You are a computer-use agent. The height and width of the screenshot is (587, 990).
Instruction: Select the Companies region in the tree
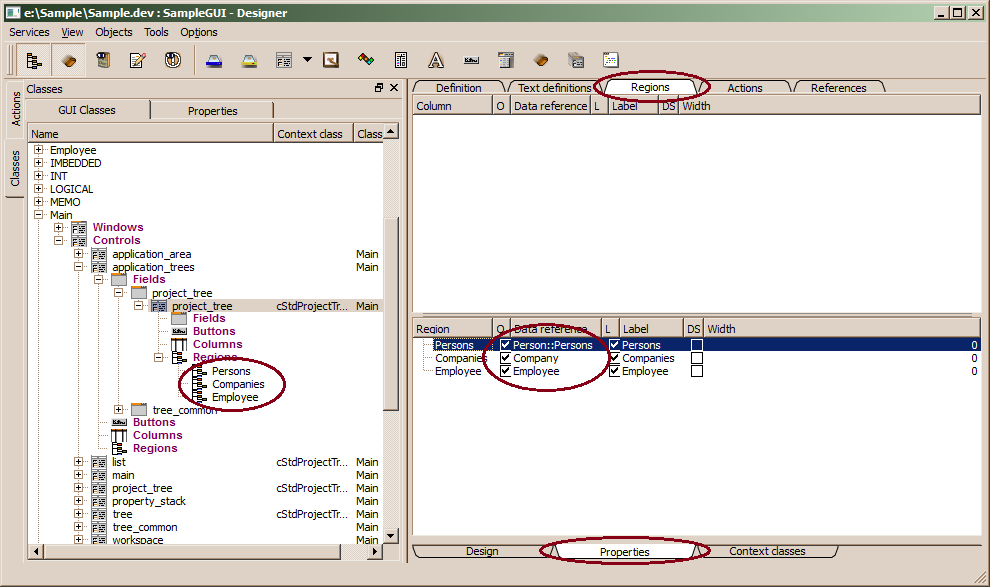238,384
